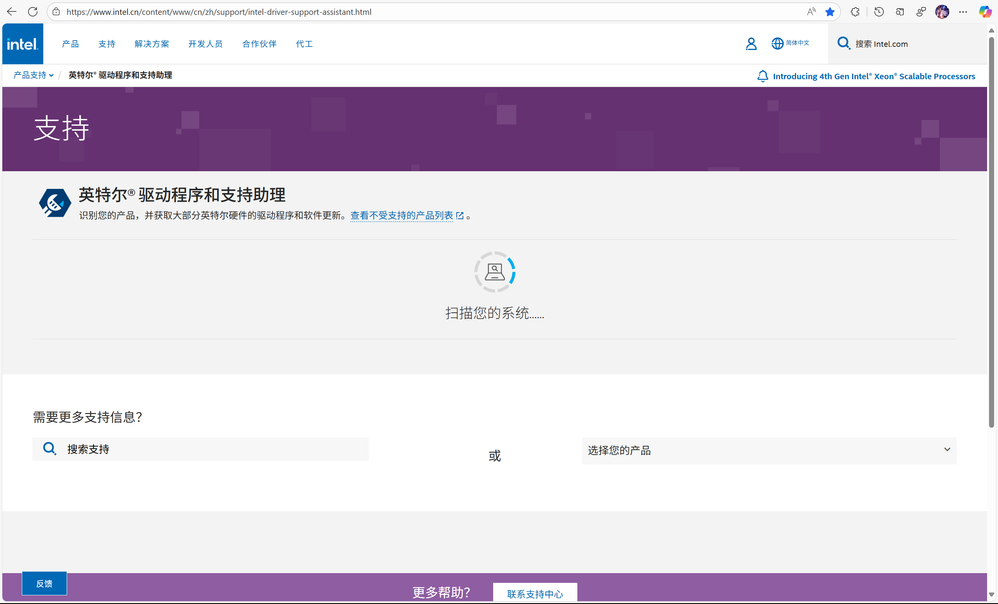The height and width of the screenshot is (604, 998).
Task: Open Introducing 4th Gen Xeon link
Action: coord(874,76)
